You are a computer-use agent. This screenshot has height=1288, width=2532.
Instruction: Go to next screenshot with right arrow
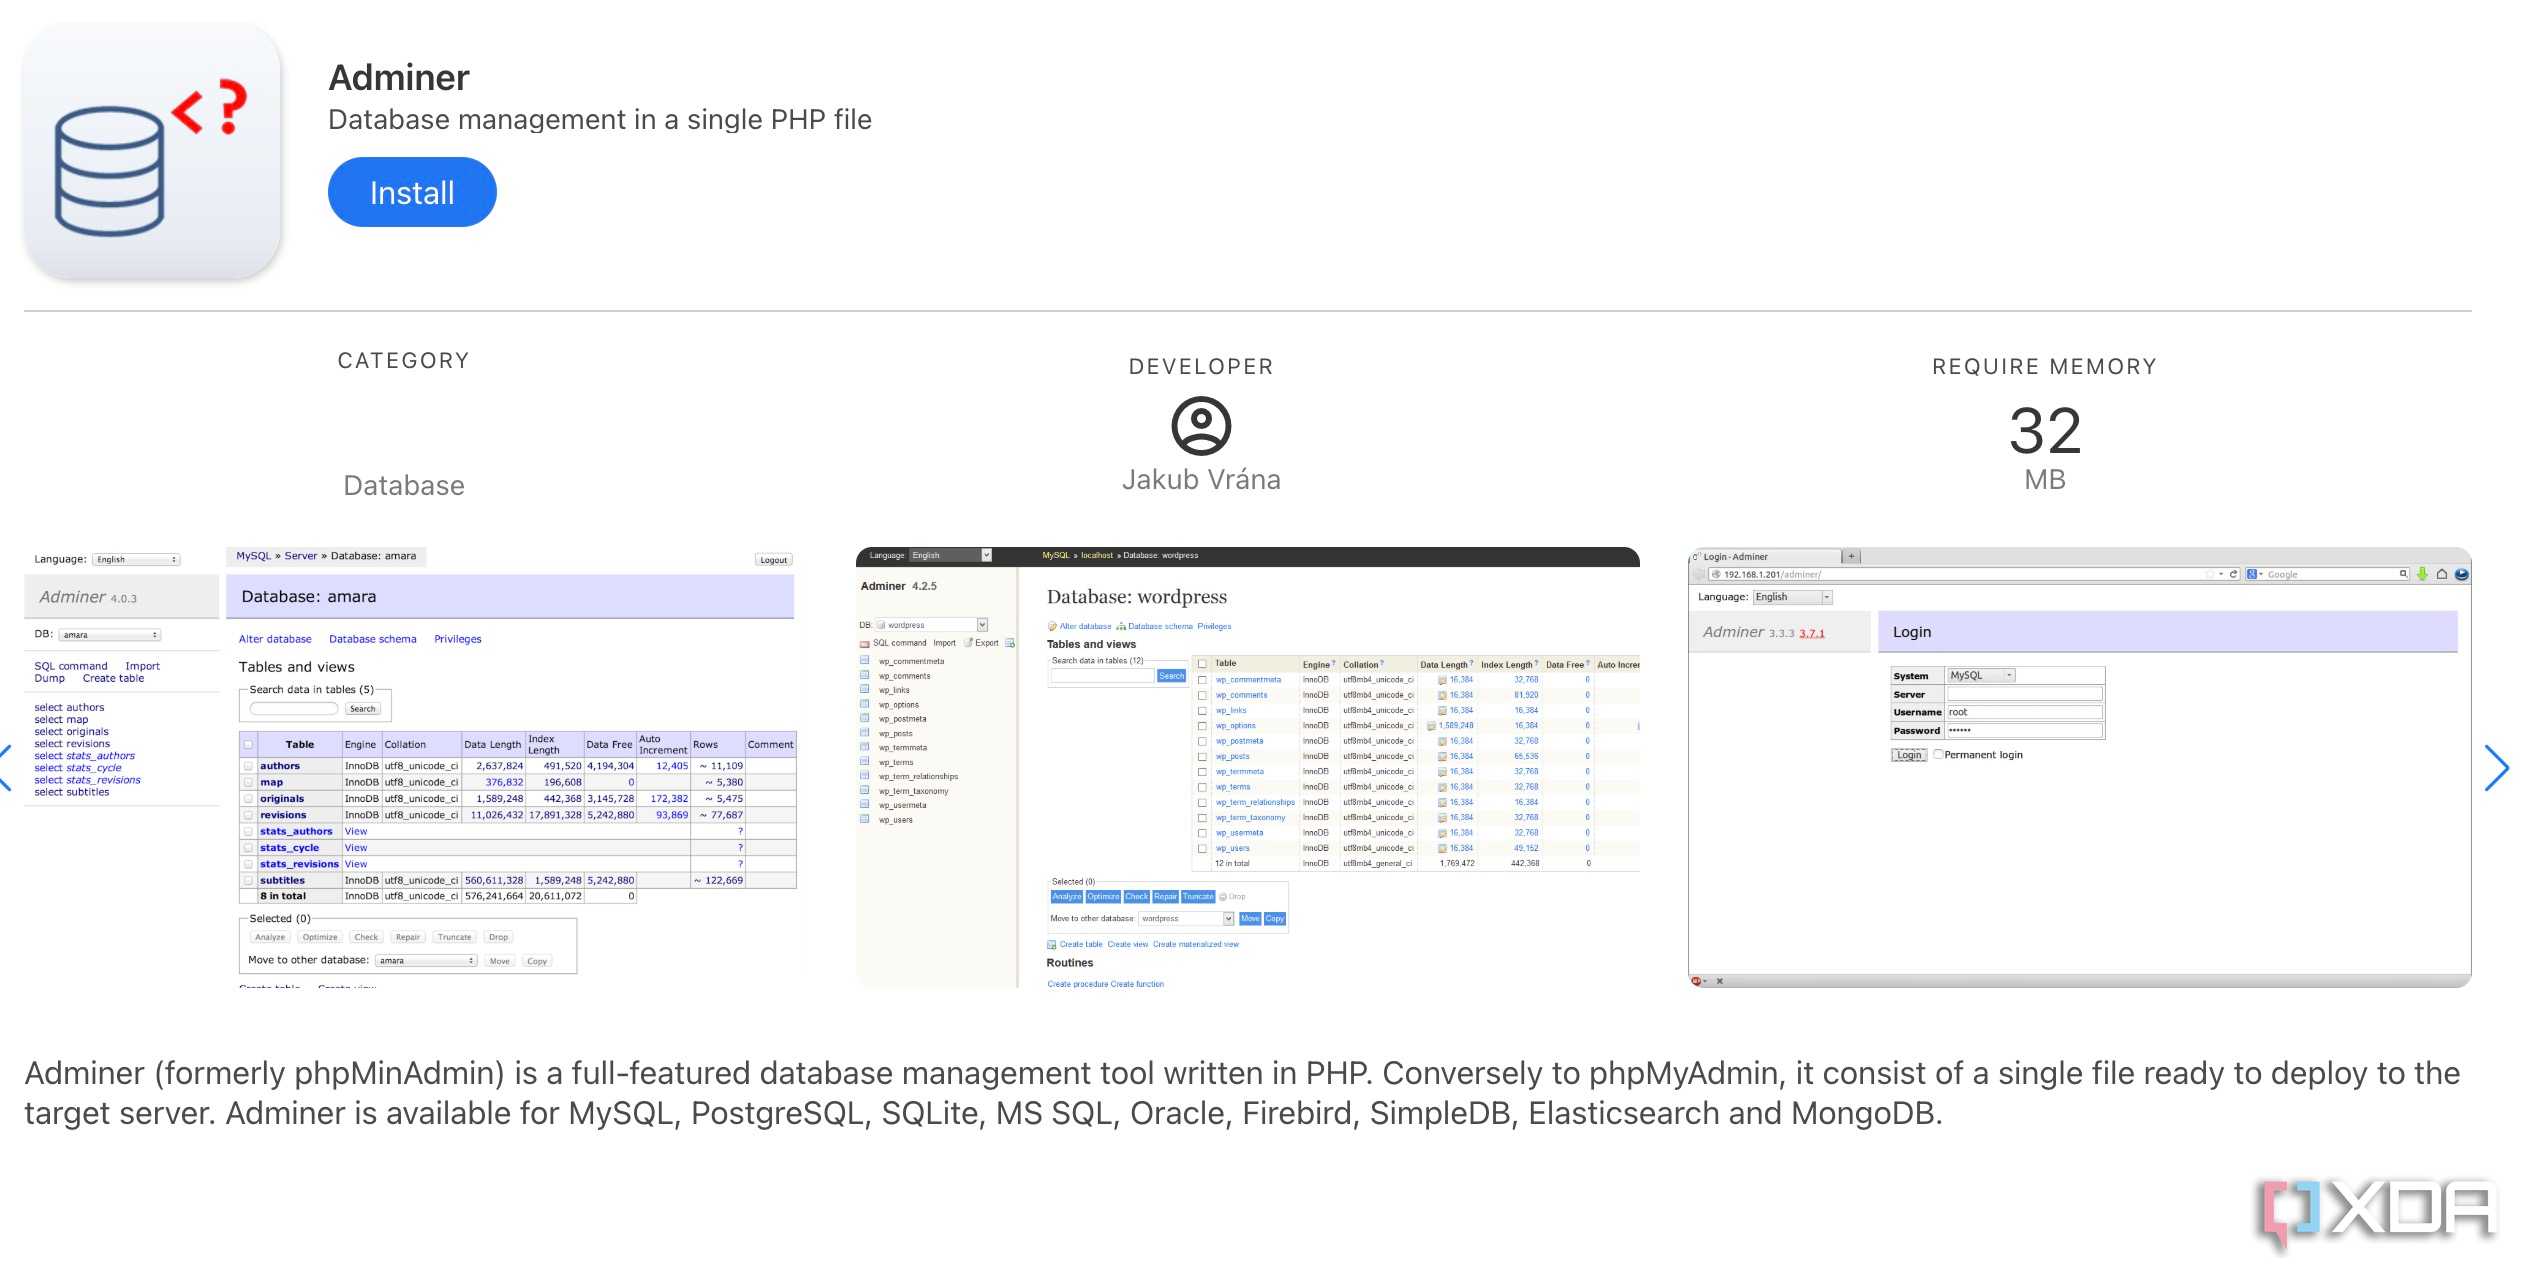tap(2496, 768)
